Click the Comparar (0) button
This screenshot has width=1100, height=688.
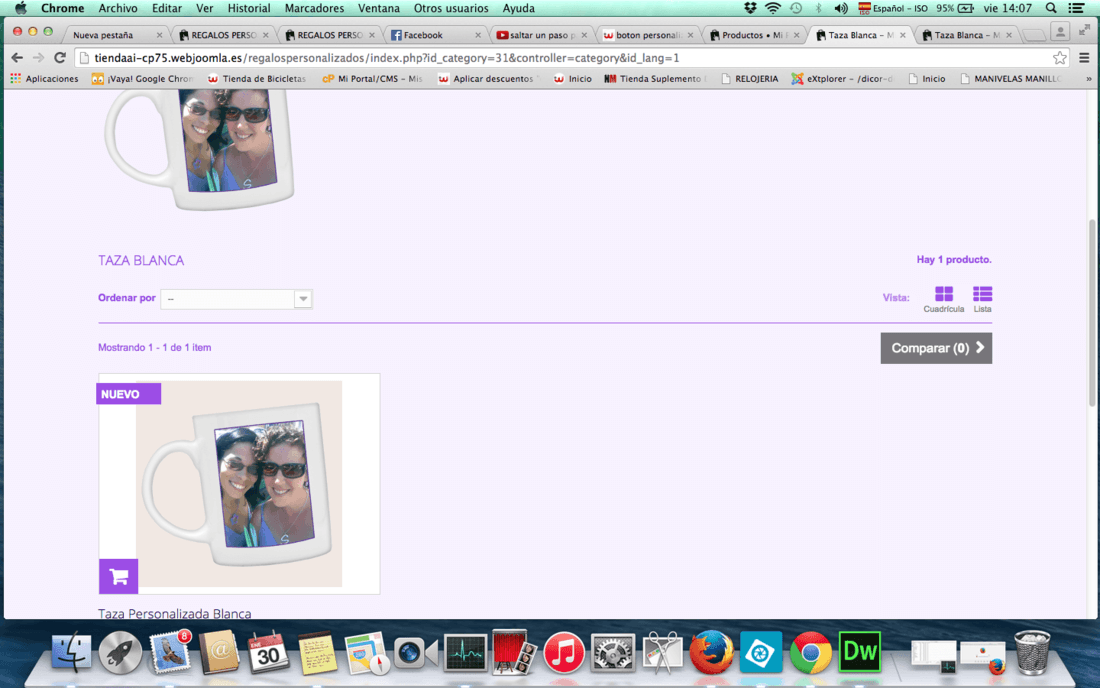pyautogui.click(x=936, y=348)
